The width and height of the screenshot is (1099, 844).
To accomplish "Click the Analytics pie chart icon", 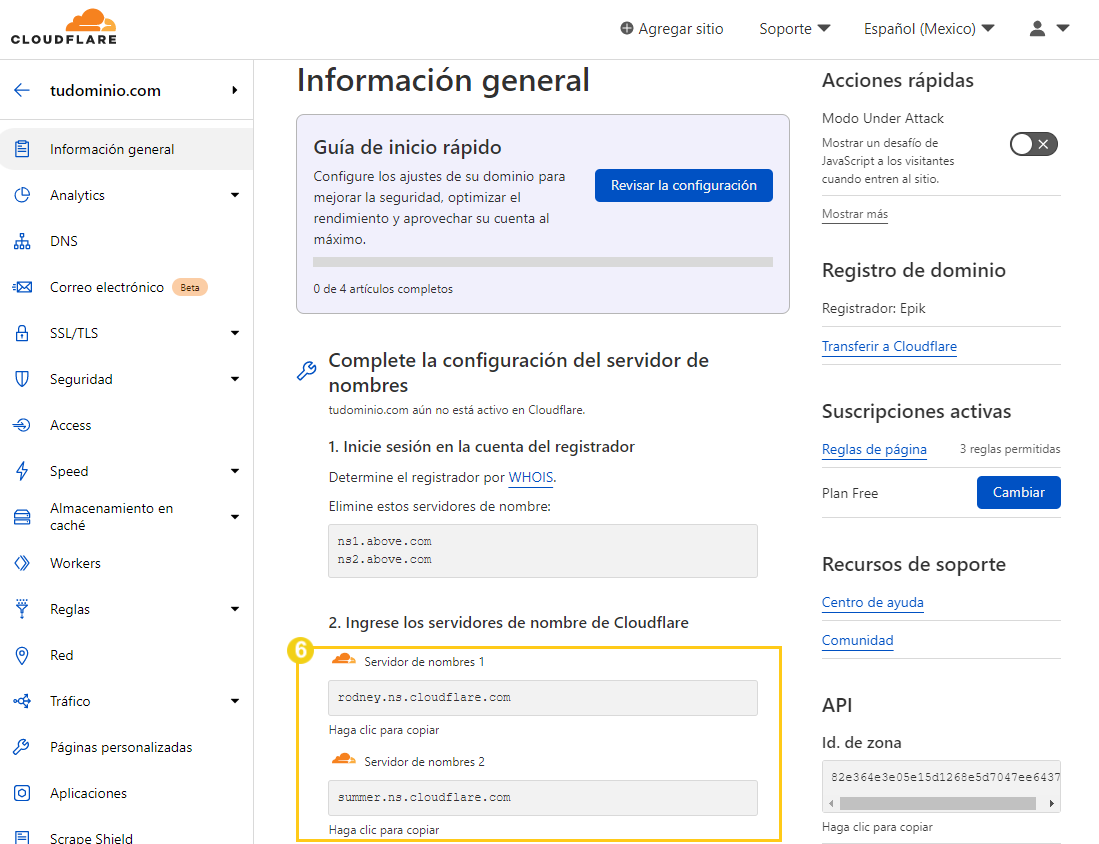I will coord(22,195).
